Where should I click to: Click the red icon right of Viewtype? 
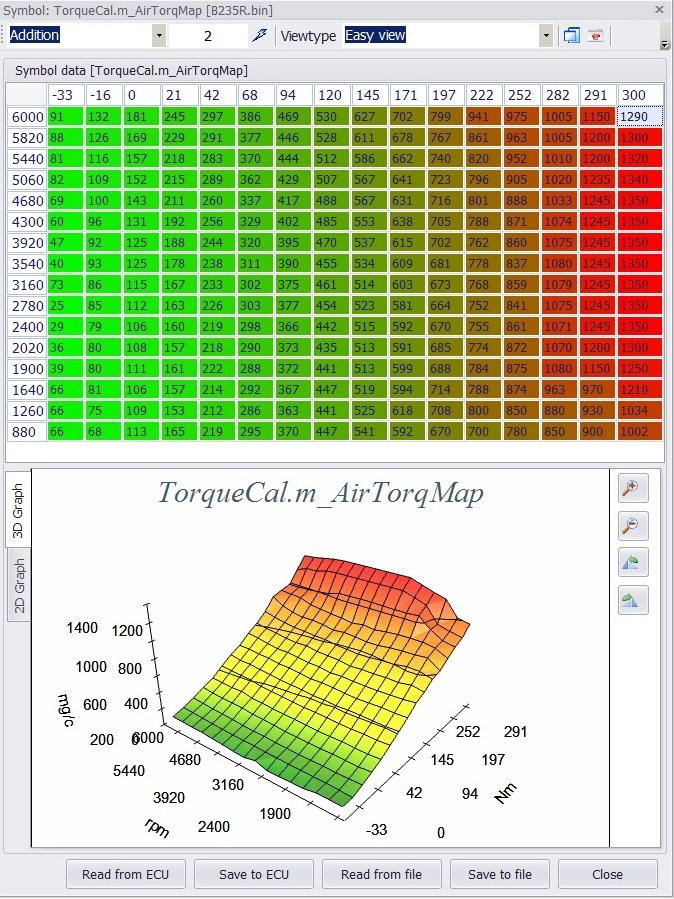click(595, 35)
